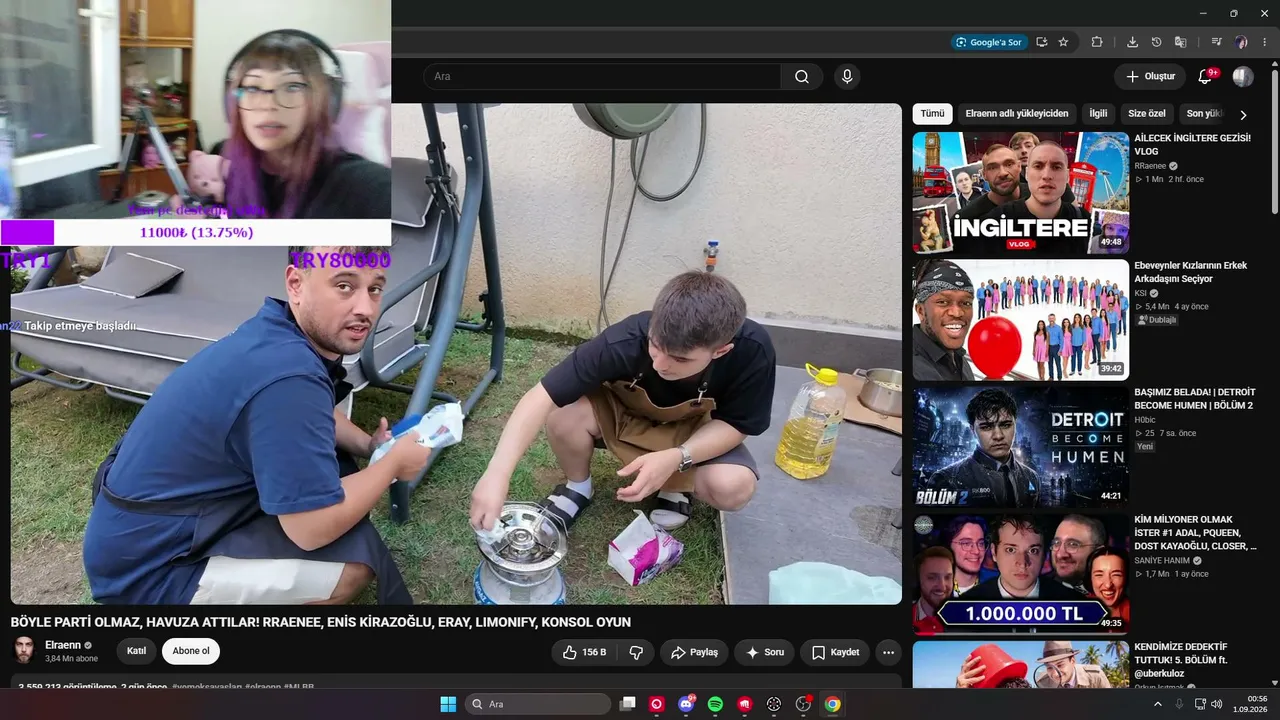Open BAŞIMIZ BELADA! DETROIT video title
The image size is (1280, 720).
(x=1194, y=399)
